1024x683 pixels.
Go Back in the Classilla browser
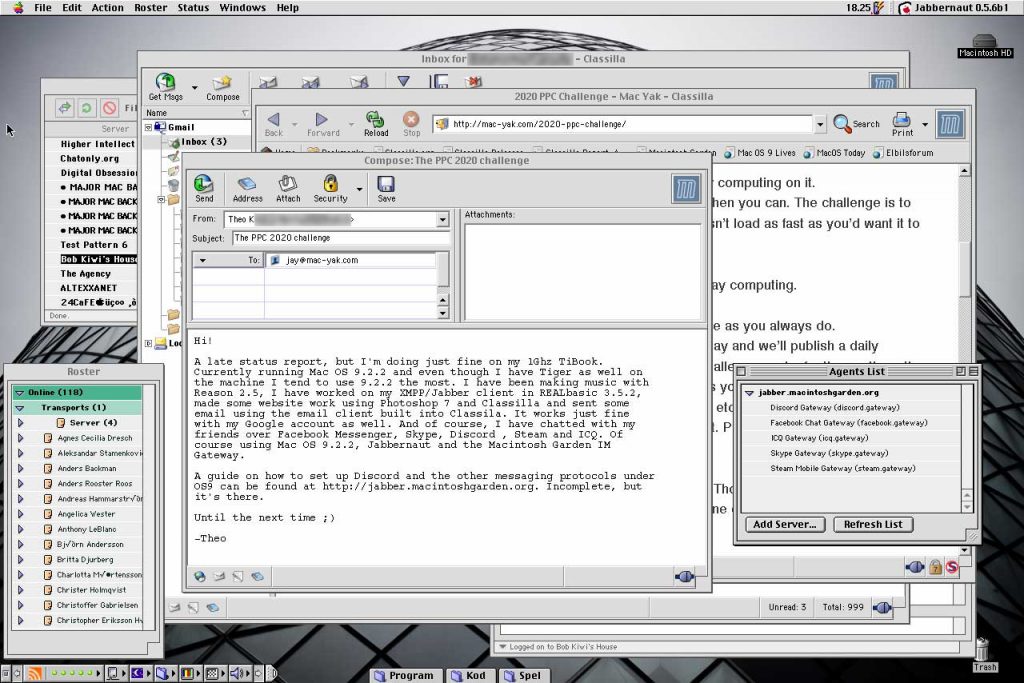click(274, 124)
